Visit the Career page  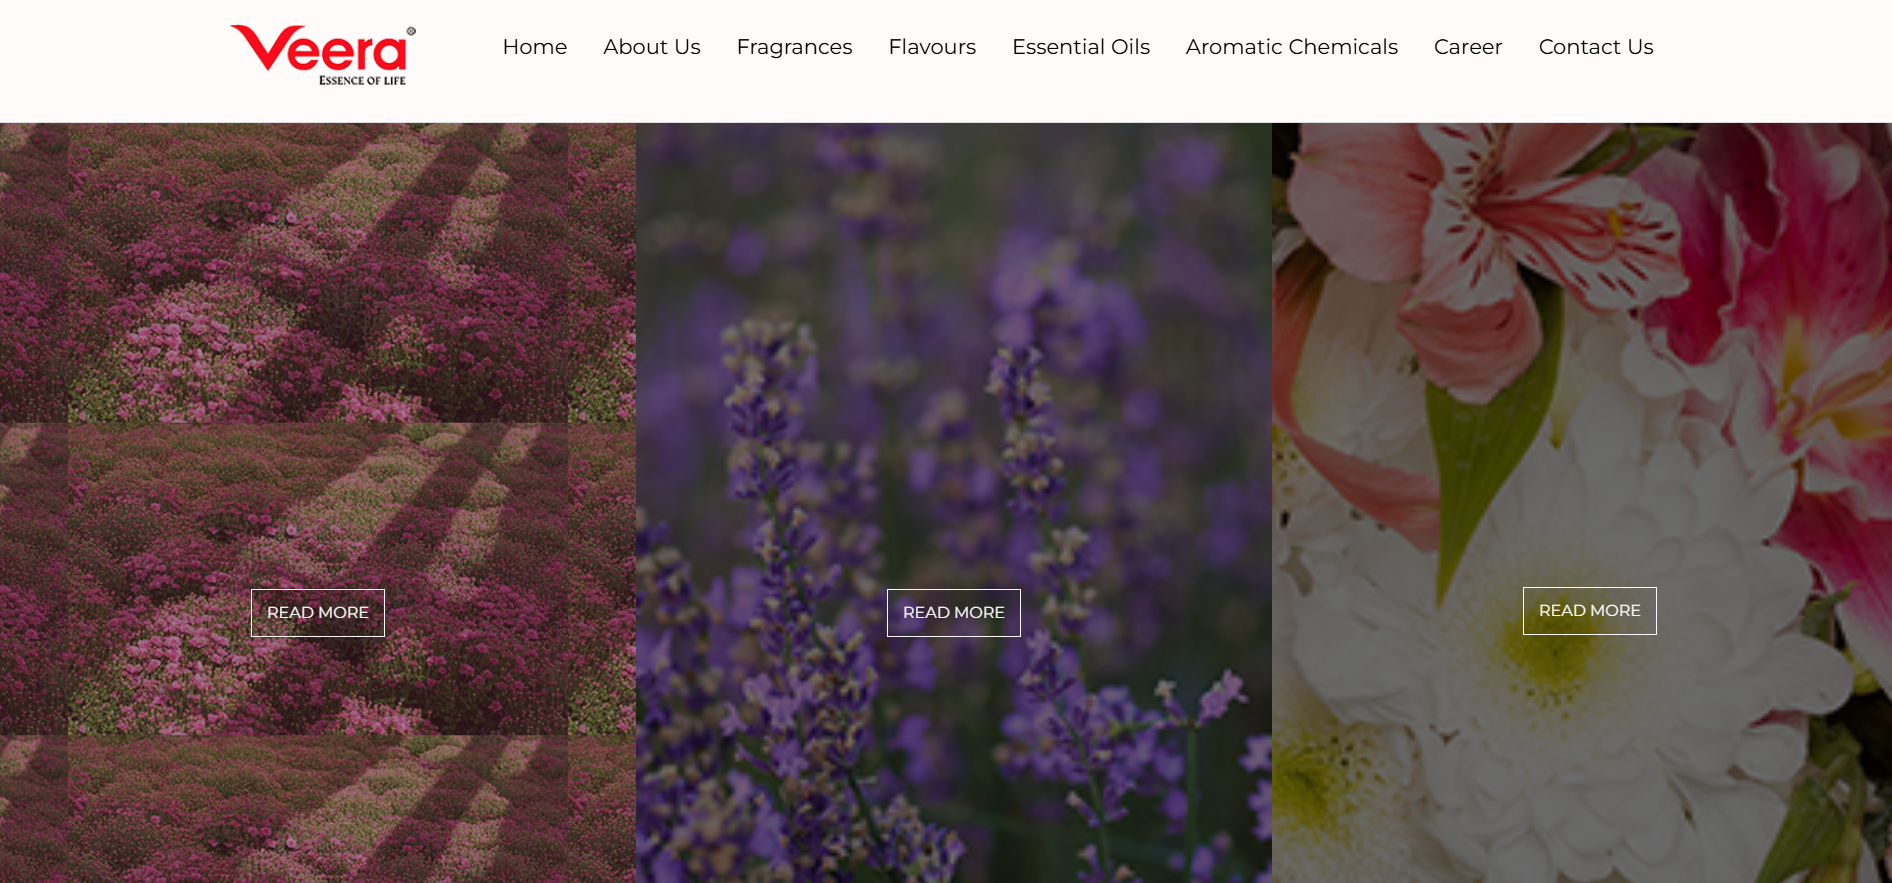click(x=1467, y=47)
